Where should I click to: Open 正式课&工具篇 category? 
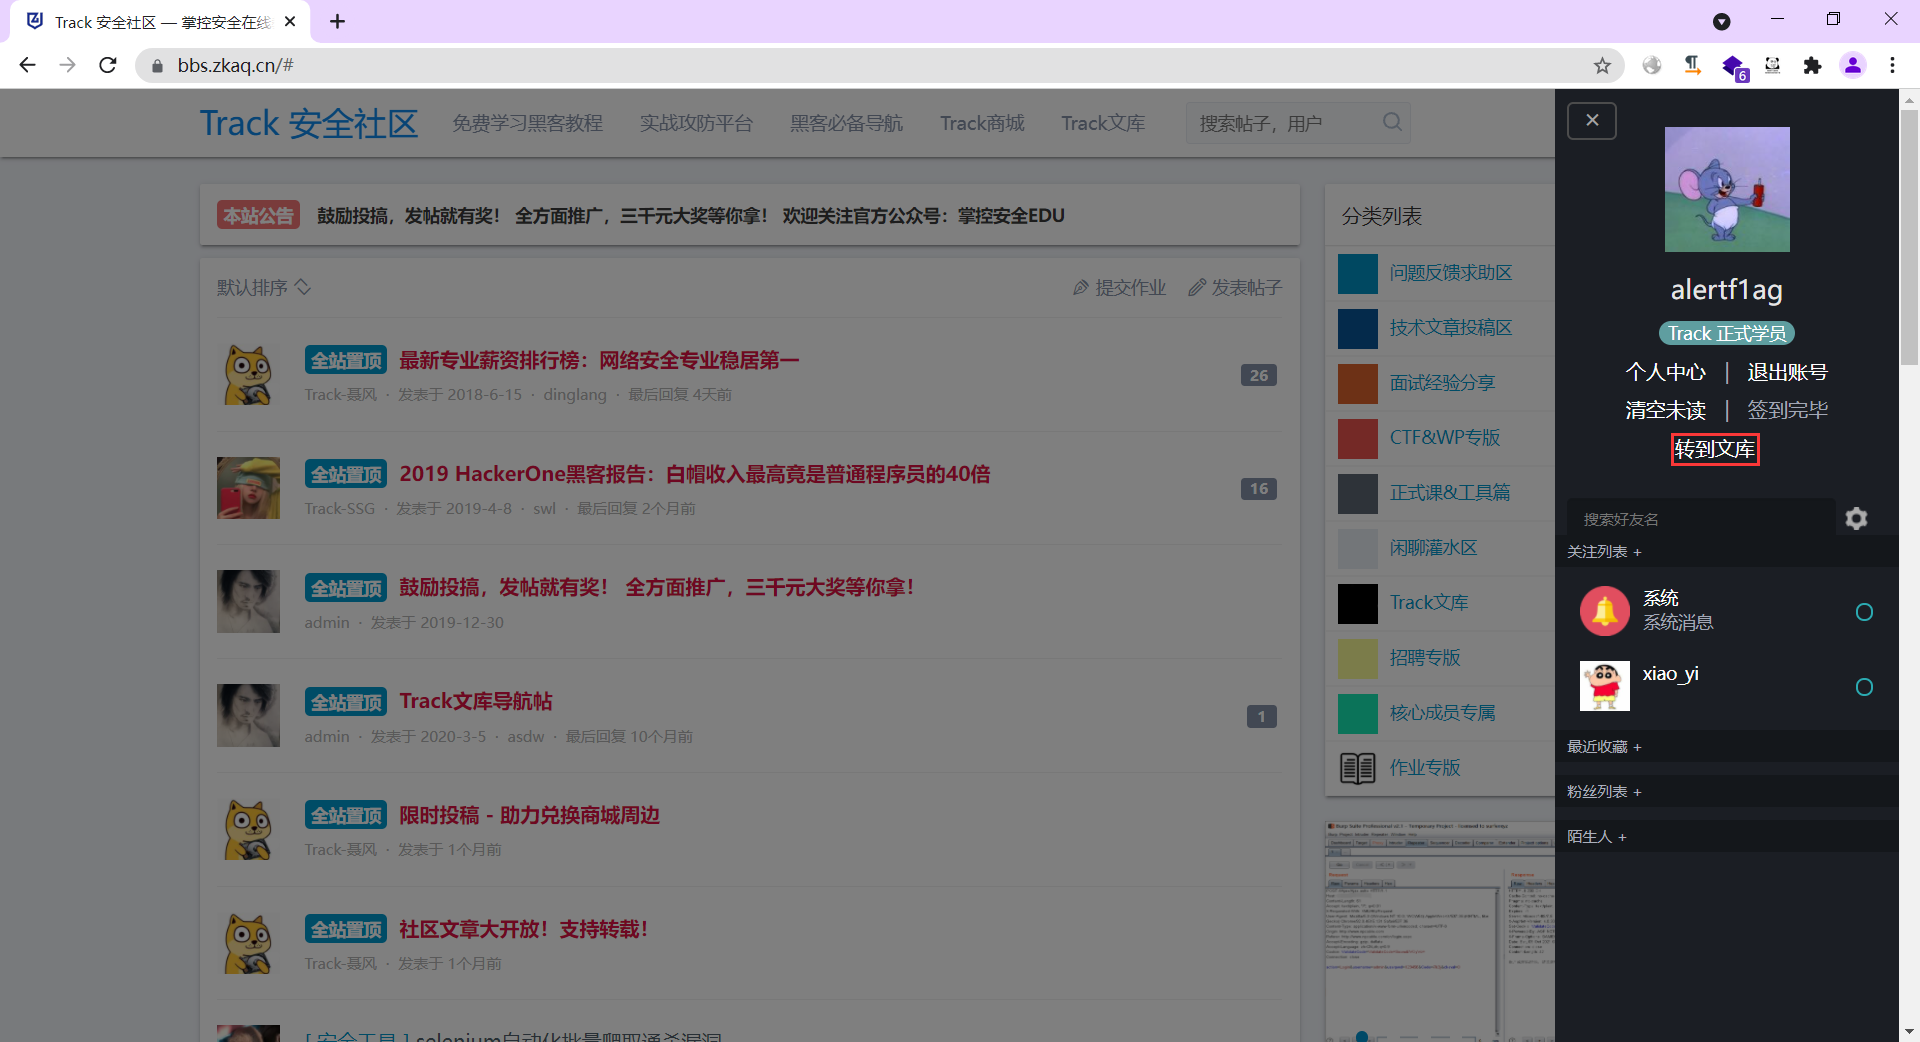pyautogui.click(x=1450, y=493)
